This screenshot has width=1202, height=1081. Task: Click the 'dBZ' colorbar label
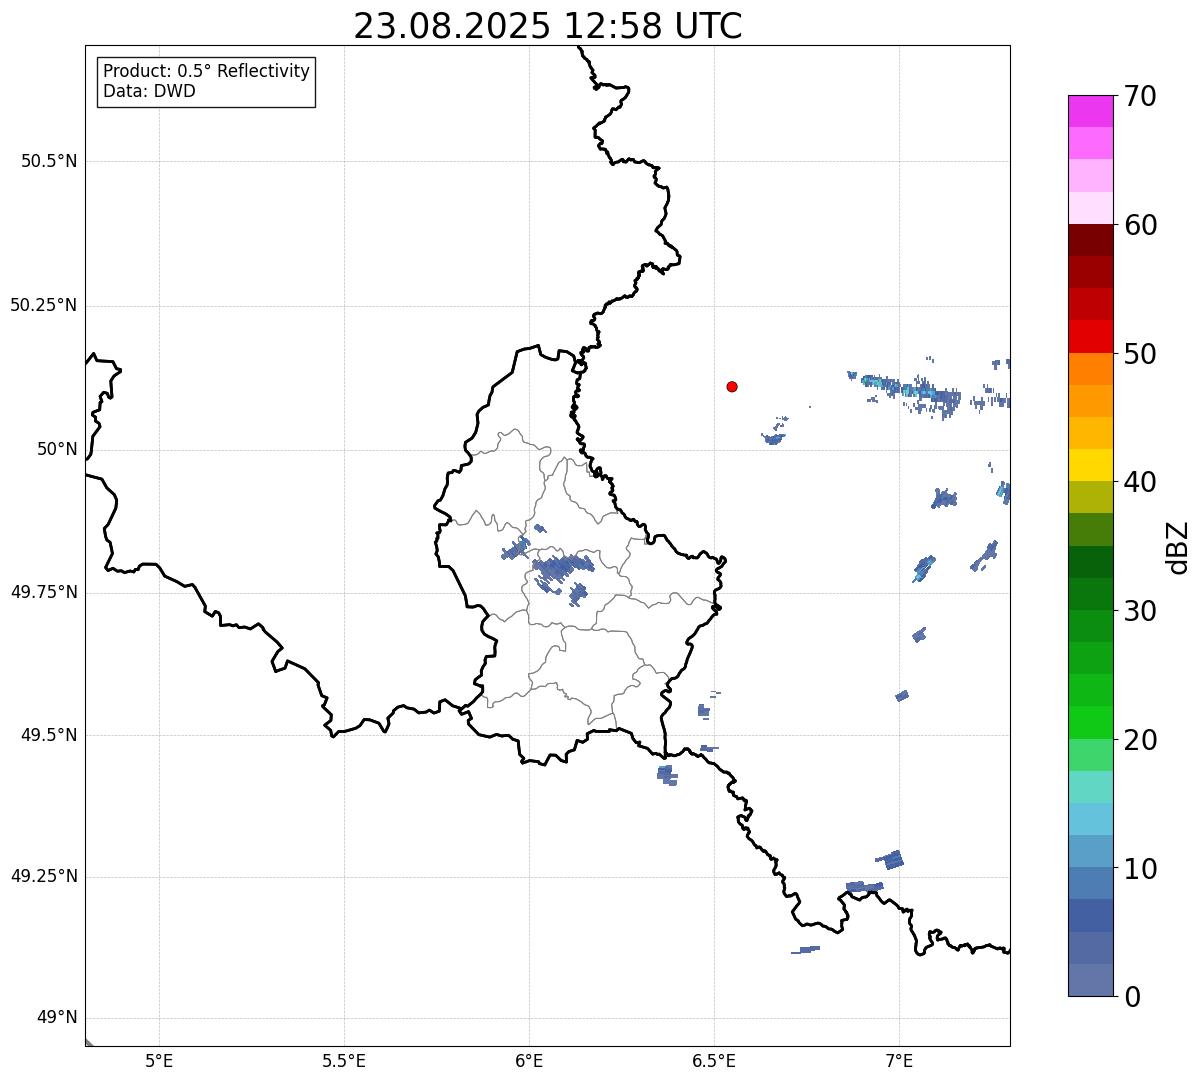pos(1178,546)
